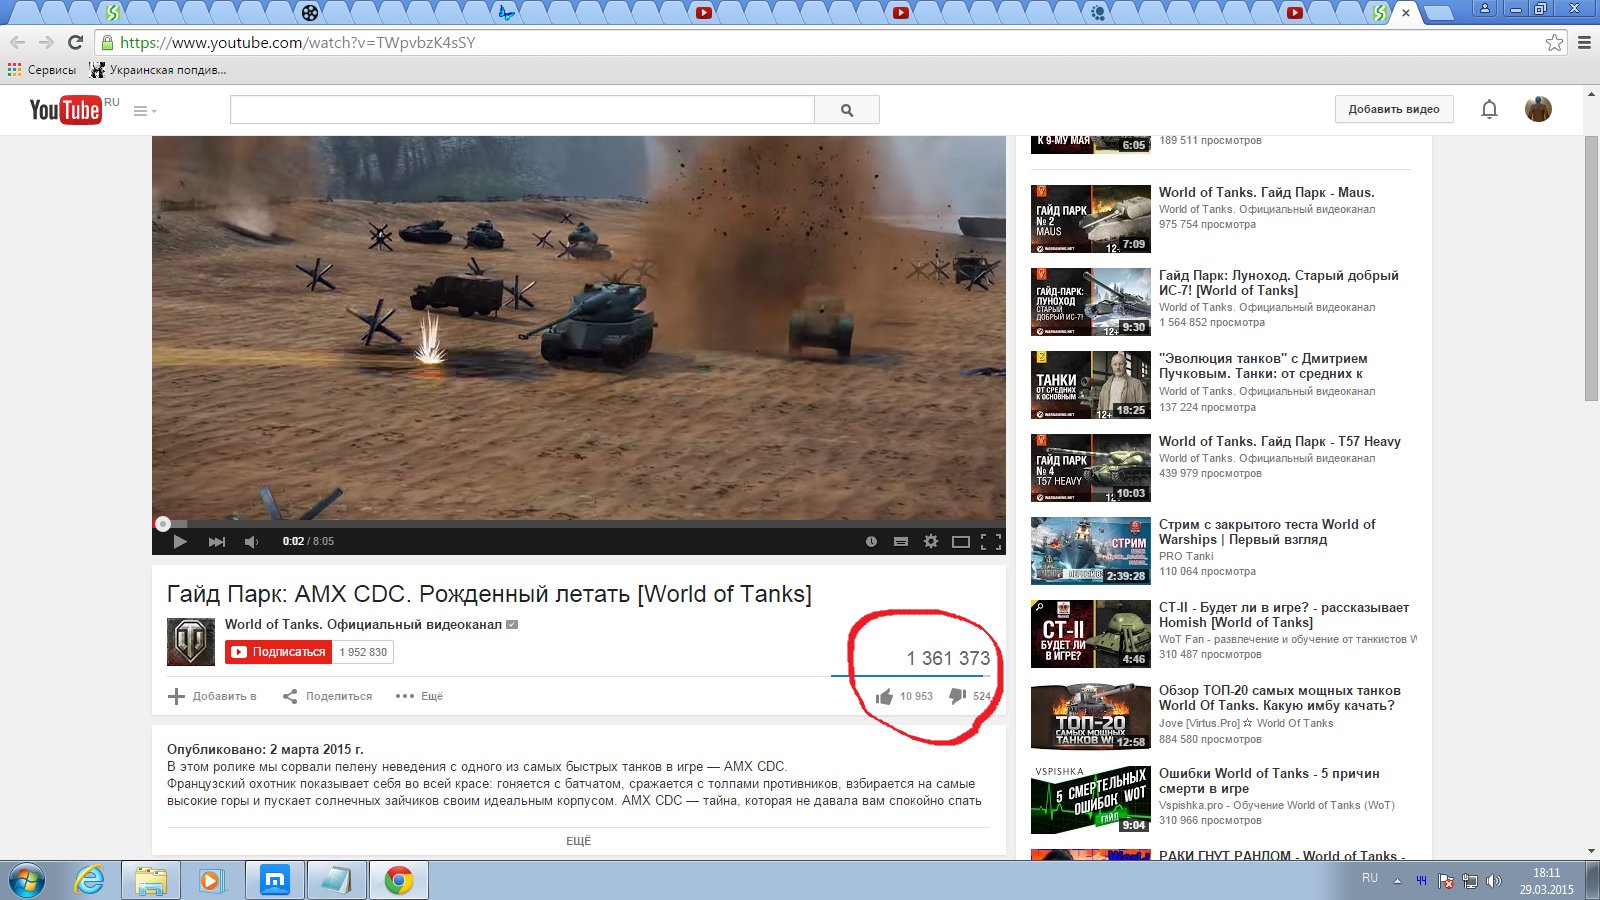Open the user account avatar
The image size is (1600, 900).
(1538, 110)
